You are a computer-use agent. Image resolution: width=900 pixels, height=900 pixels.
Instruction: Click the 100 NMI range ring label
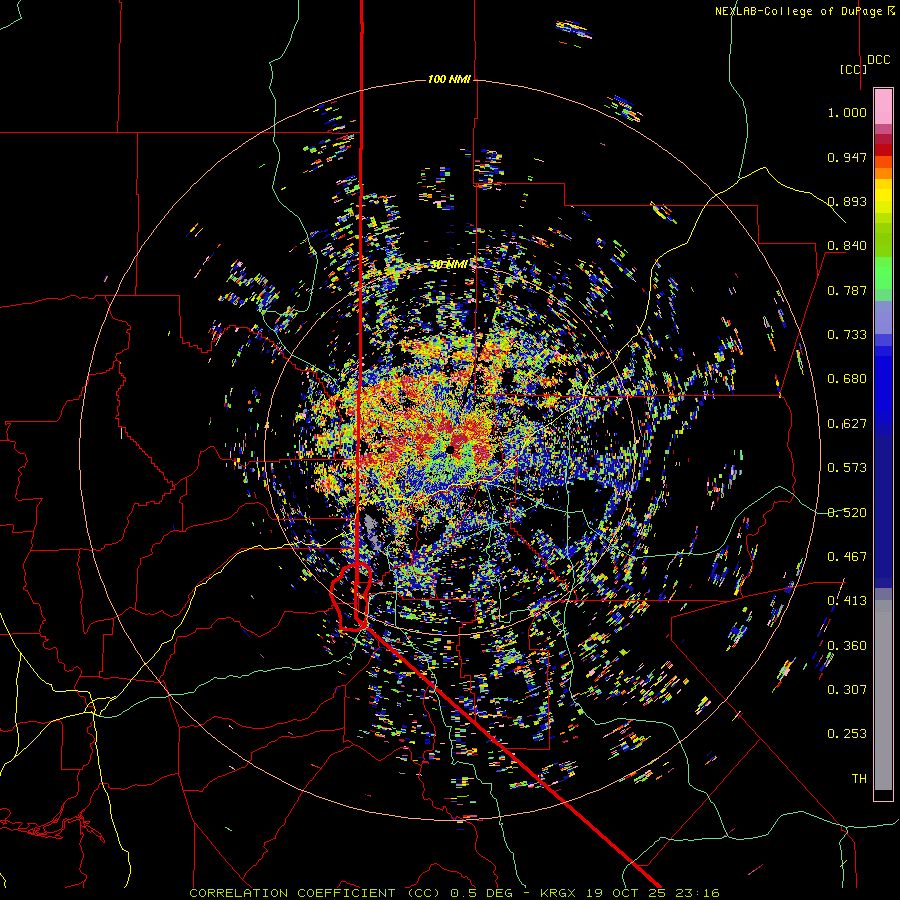point(449,79)
